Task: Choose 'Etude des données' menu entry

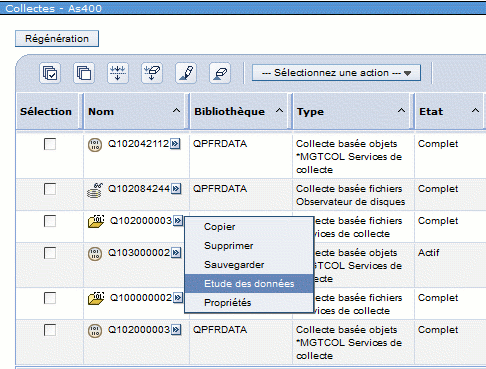Action: click(x=249, y=284)
